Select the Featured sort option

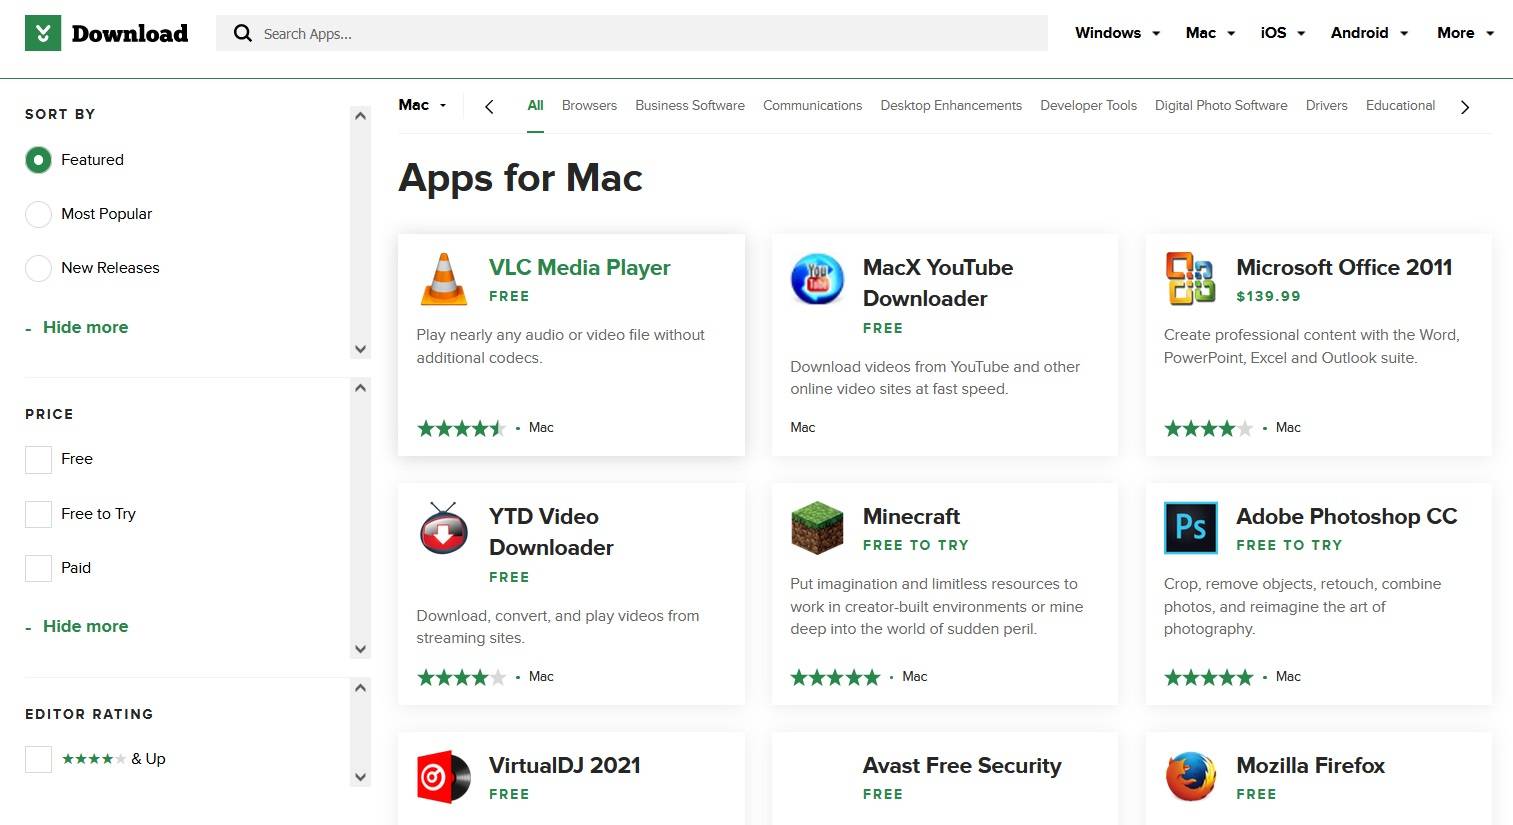[38, 160]
